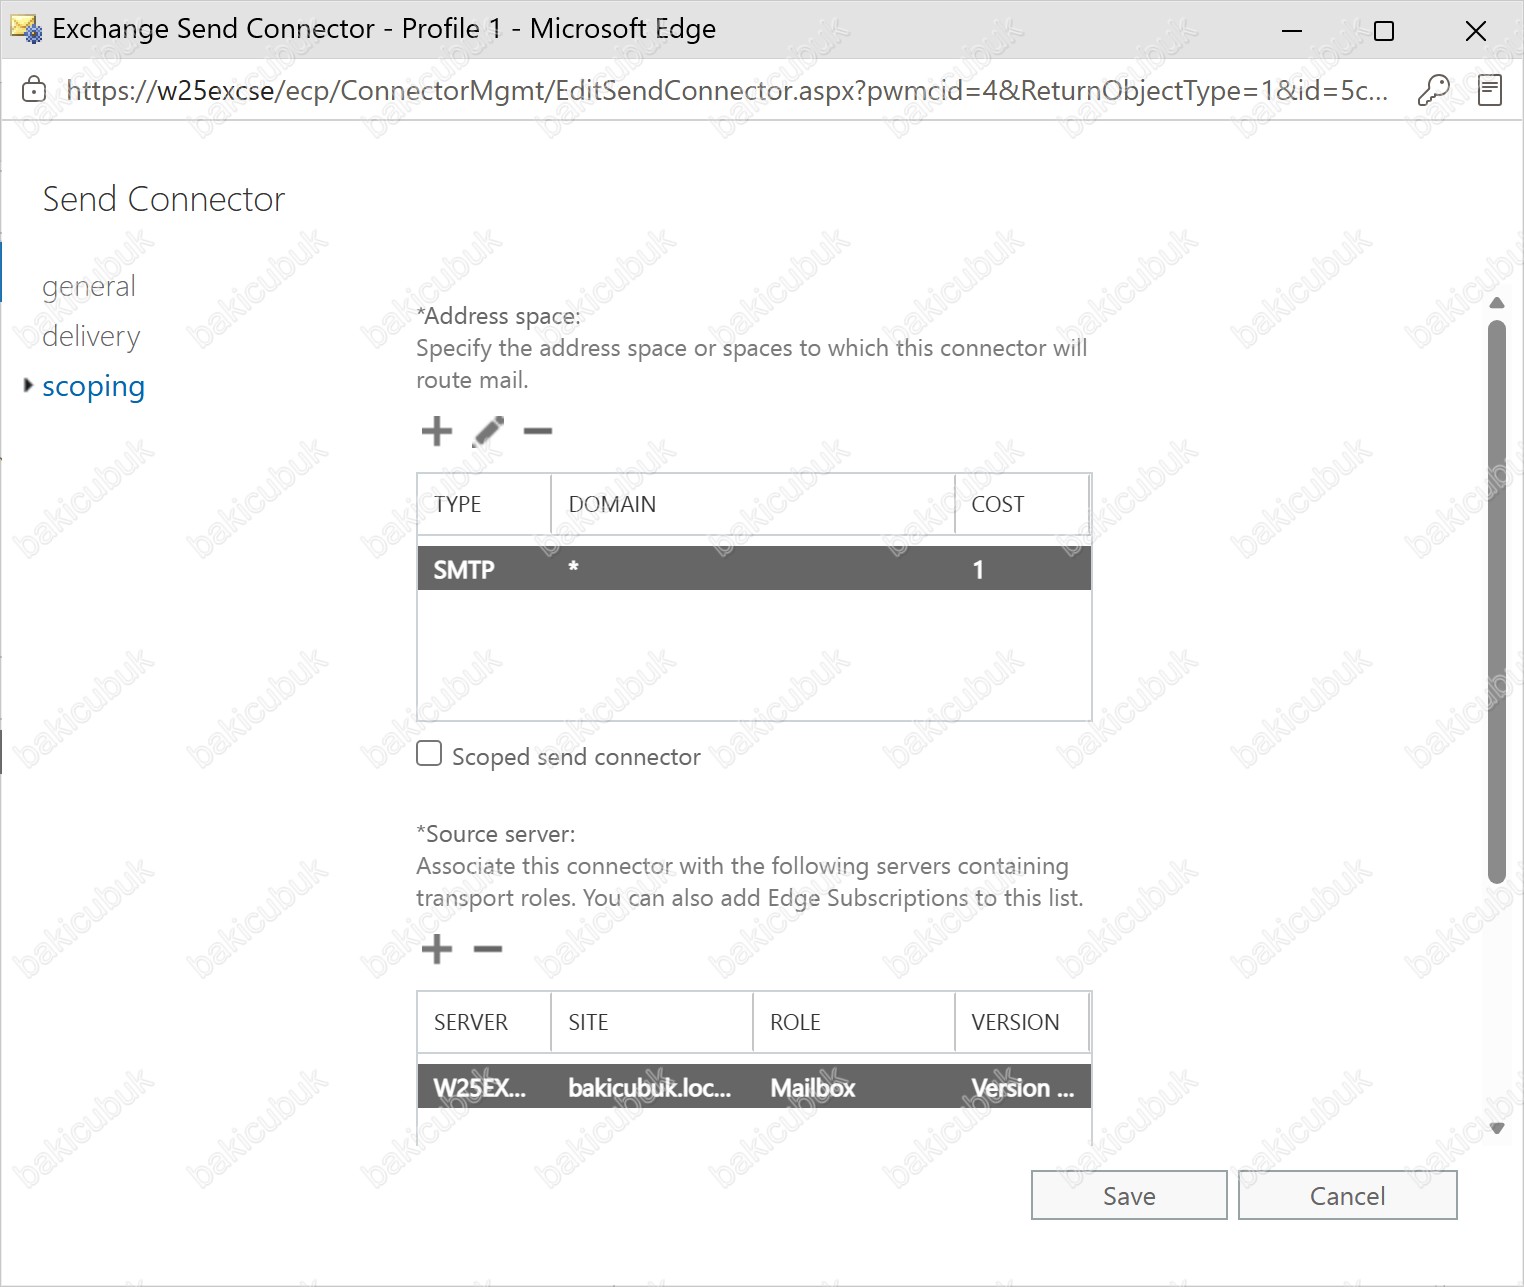Click the Version ... cell

tap(1022, 1087)
